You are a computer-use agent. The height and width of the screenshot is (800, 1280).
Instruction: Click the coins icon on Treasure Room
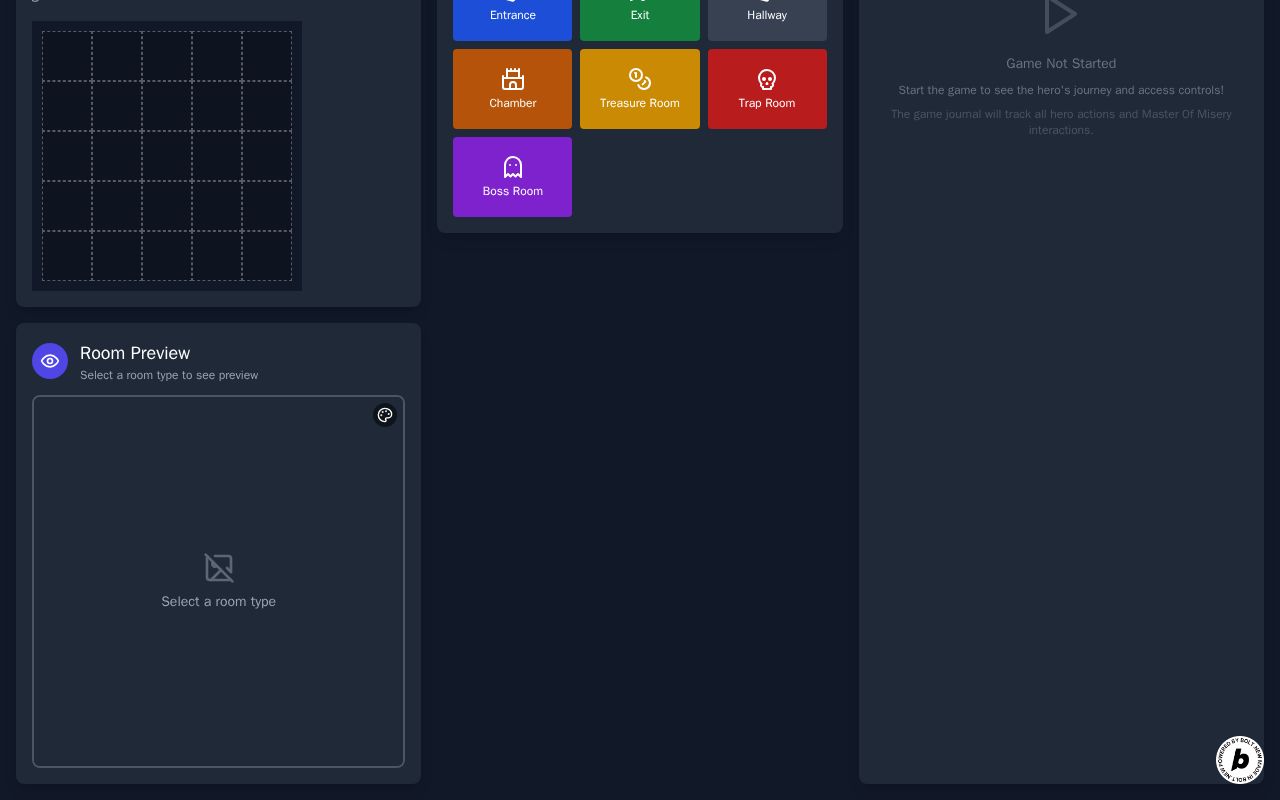tap(640, 79)
